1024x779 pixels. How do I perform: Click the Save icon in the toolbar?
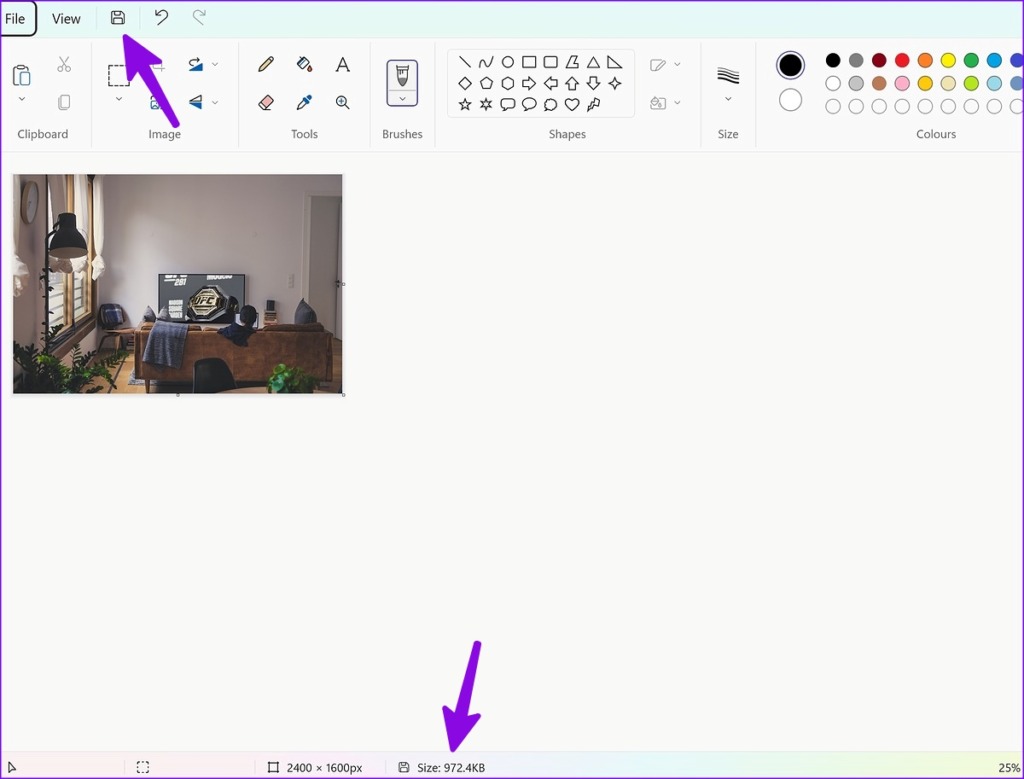(x=117, y=17)
